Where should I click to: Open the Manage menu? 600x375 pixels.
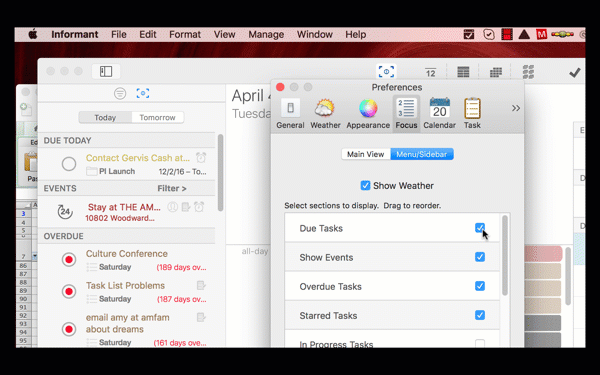266,34
